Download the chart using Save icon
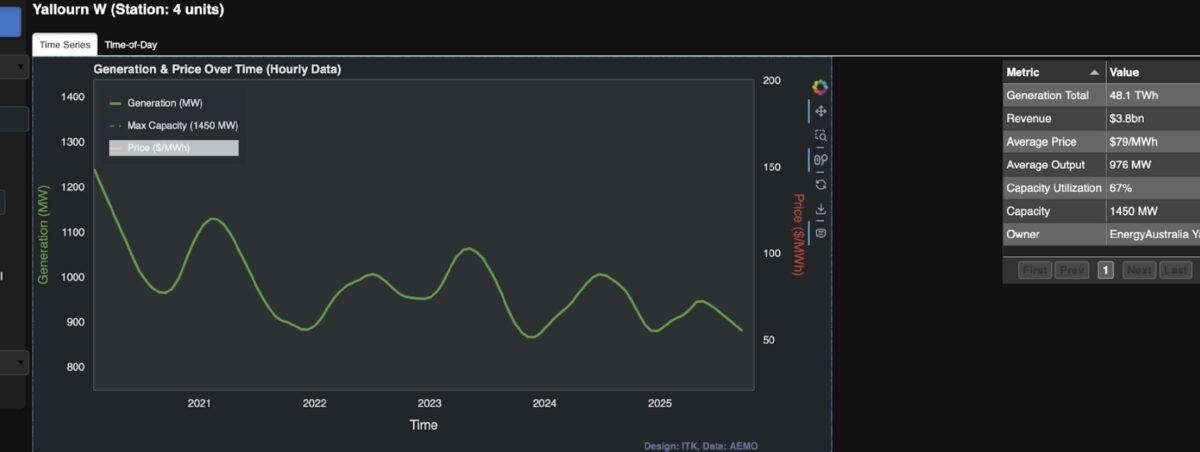Image resolution: width=1200 pixels, height=452 pixels. [x=820, y=209]
